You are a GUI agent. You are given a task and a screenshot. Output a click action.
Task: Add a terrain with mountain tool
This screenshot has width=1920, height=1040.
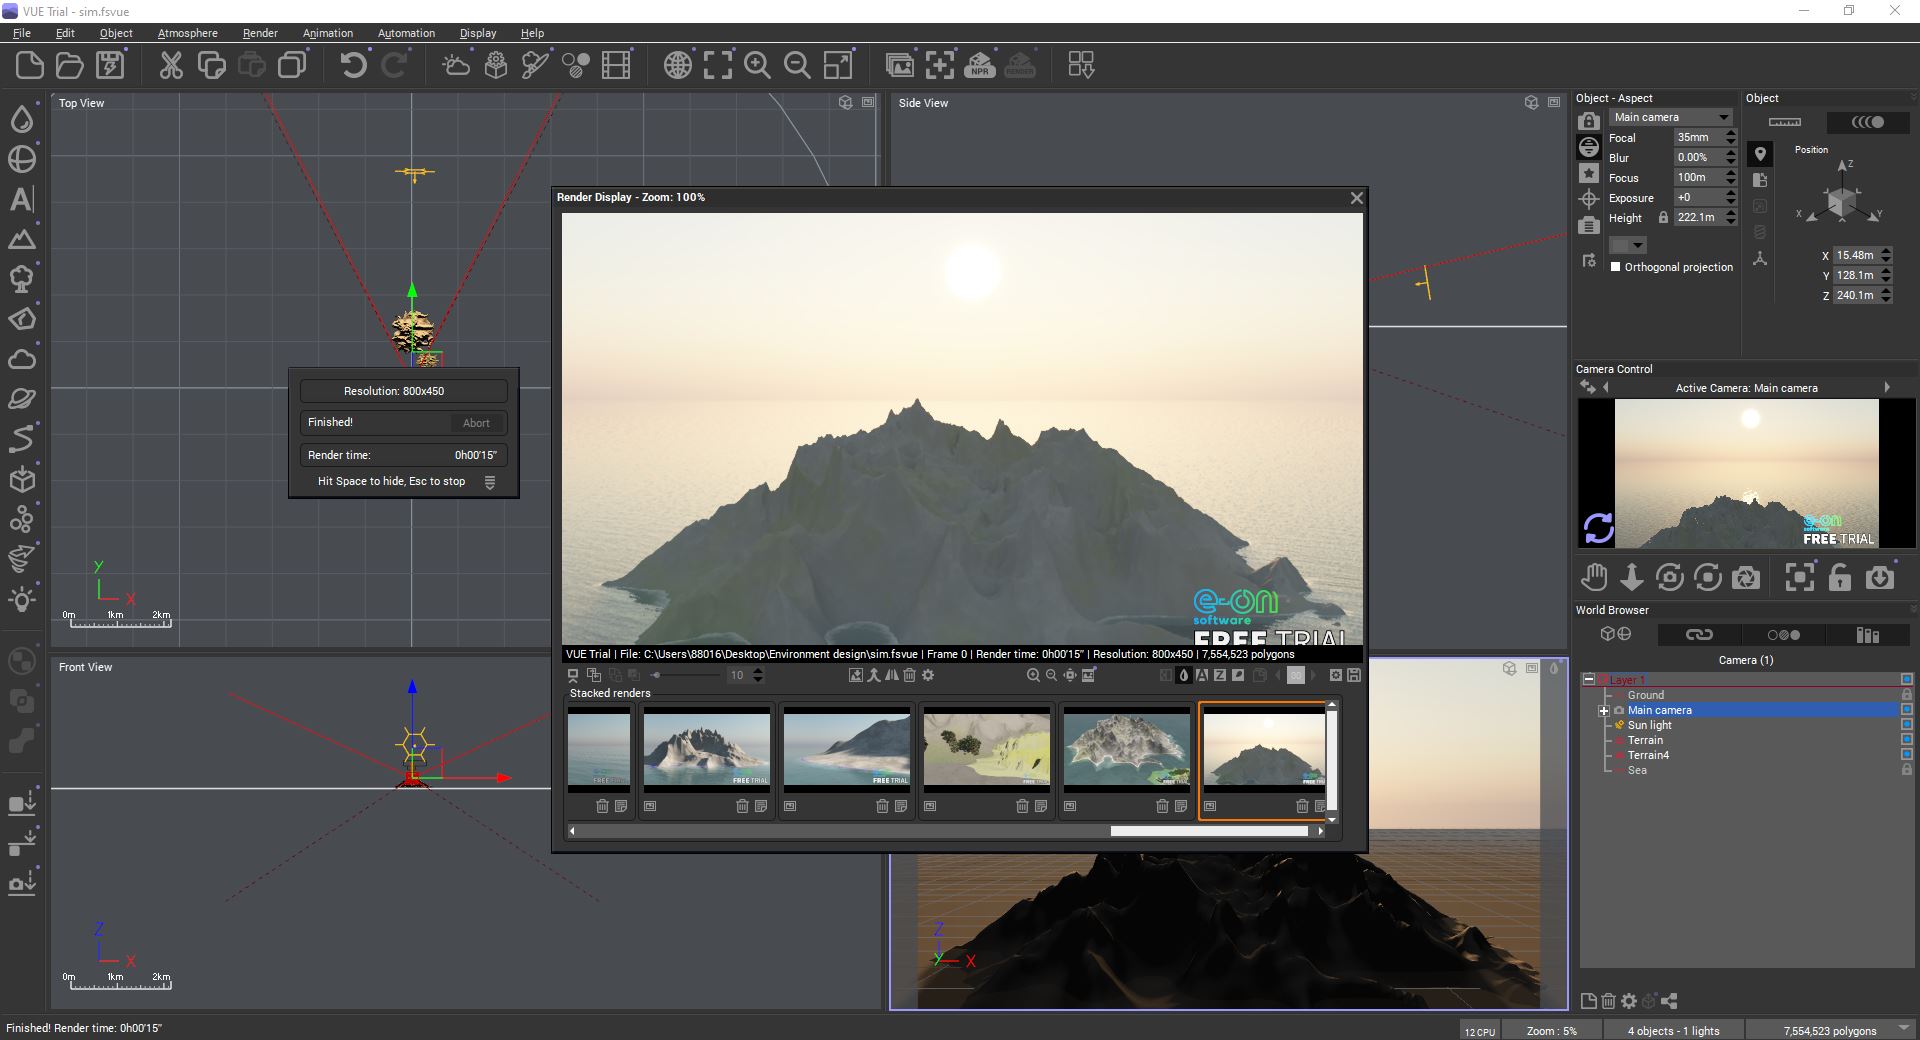[22, 239]
